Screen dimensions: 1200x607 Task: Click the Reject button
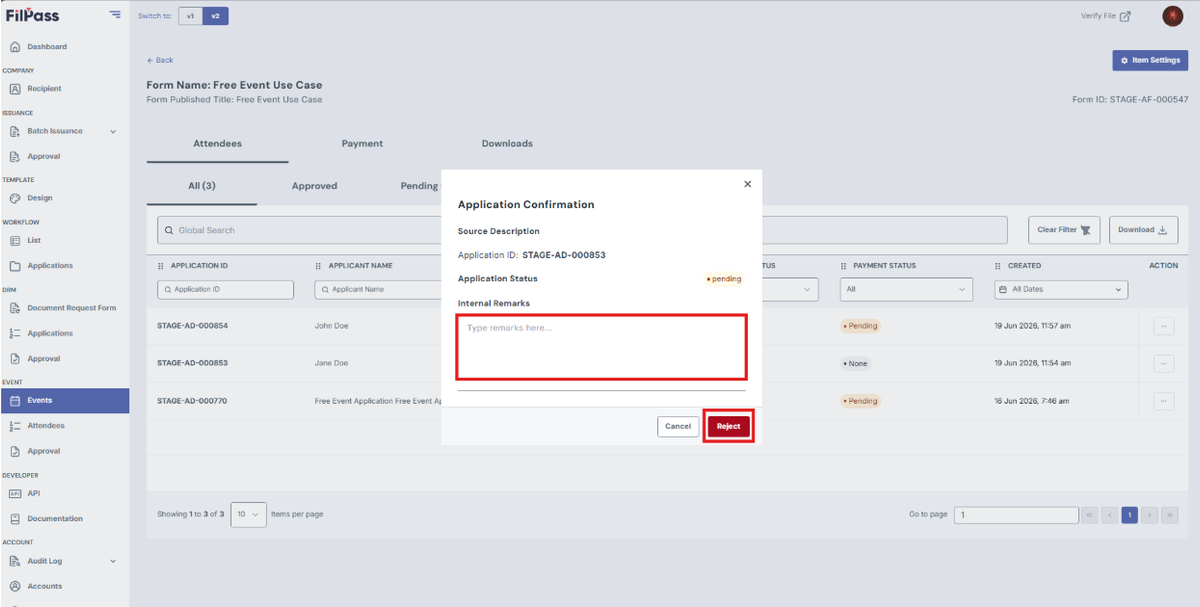click(728, 426)
